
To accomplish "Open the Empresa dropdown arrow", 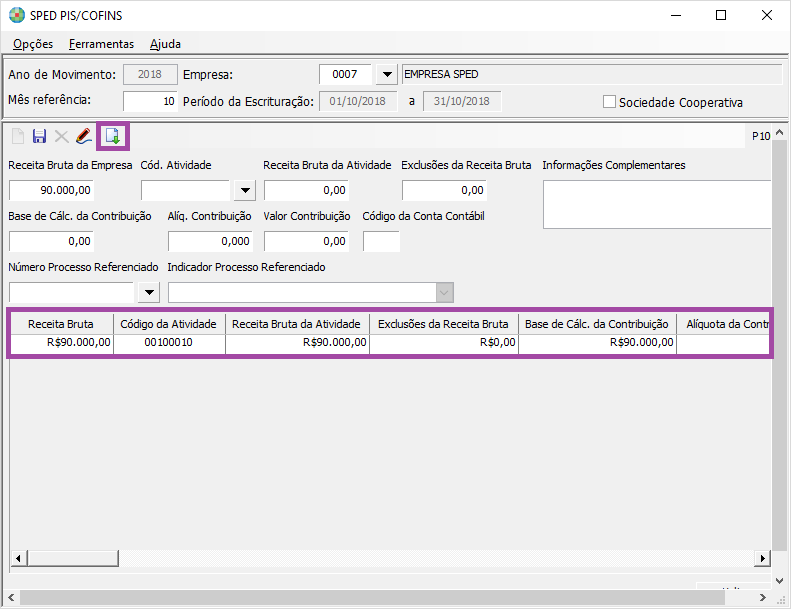I will tap(387, 75).
